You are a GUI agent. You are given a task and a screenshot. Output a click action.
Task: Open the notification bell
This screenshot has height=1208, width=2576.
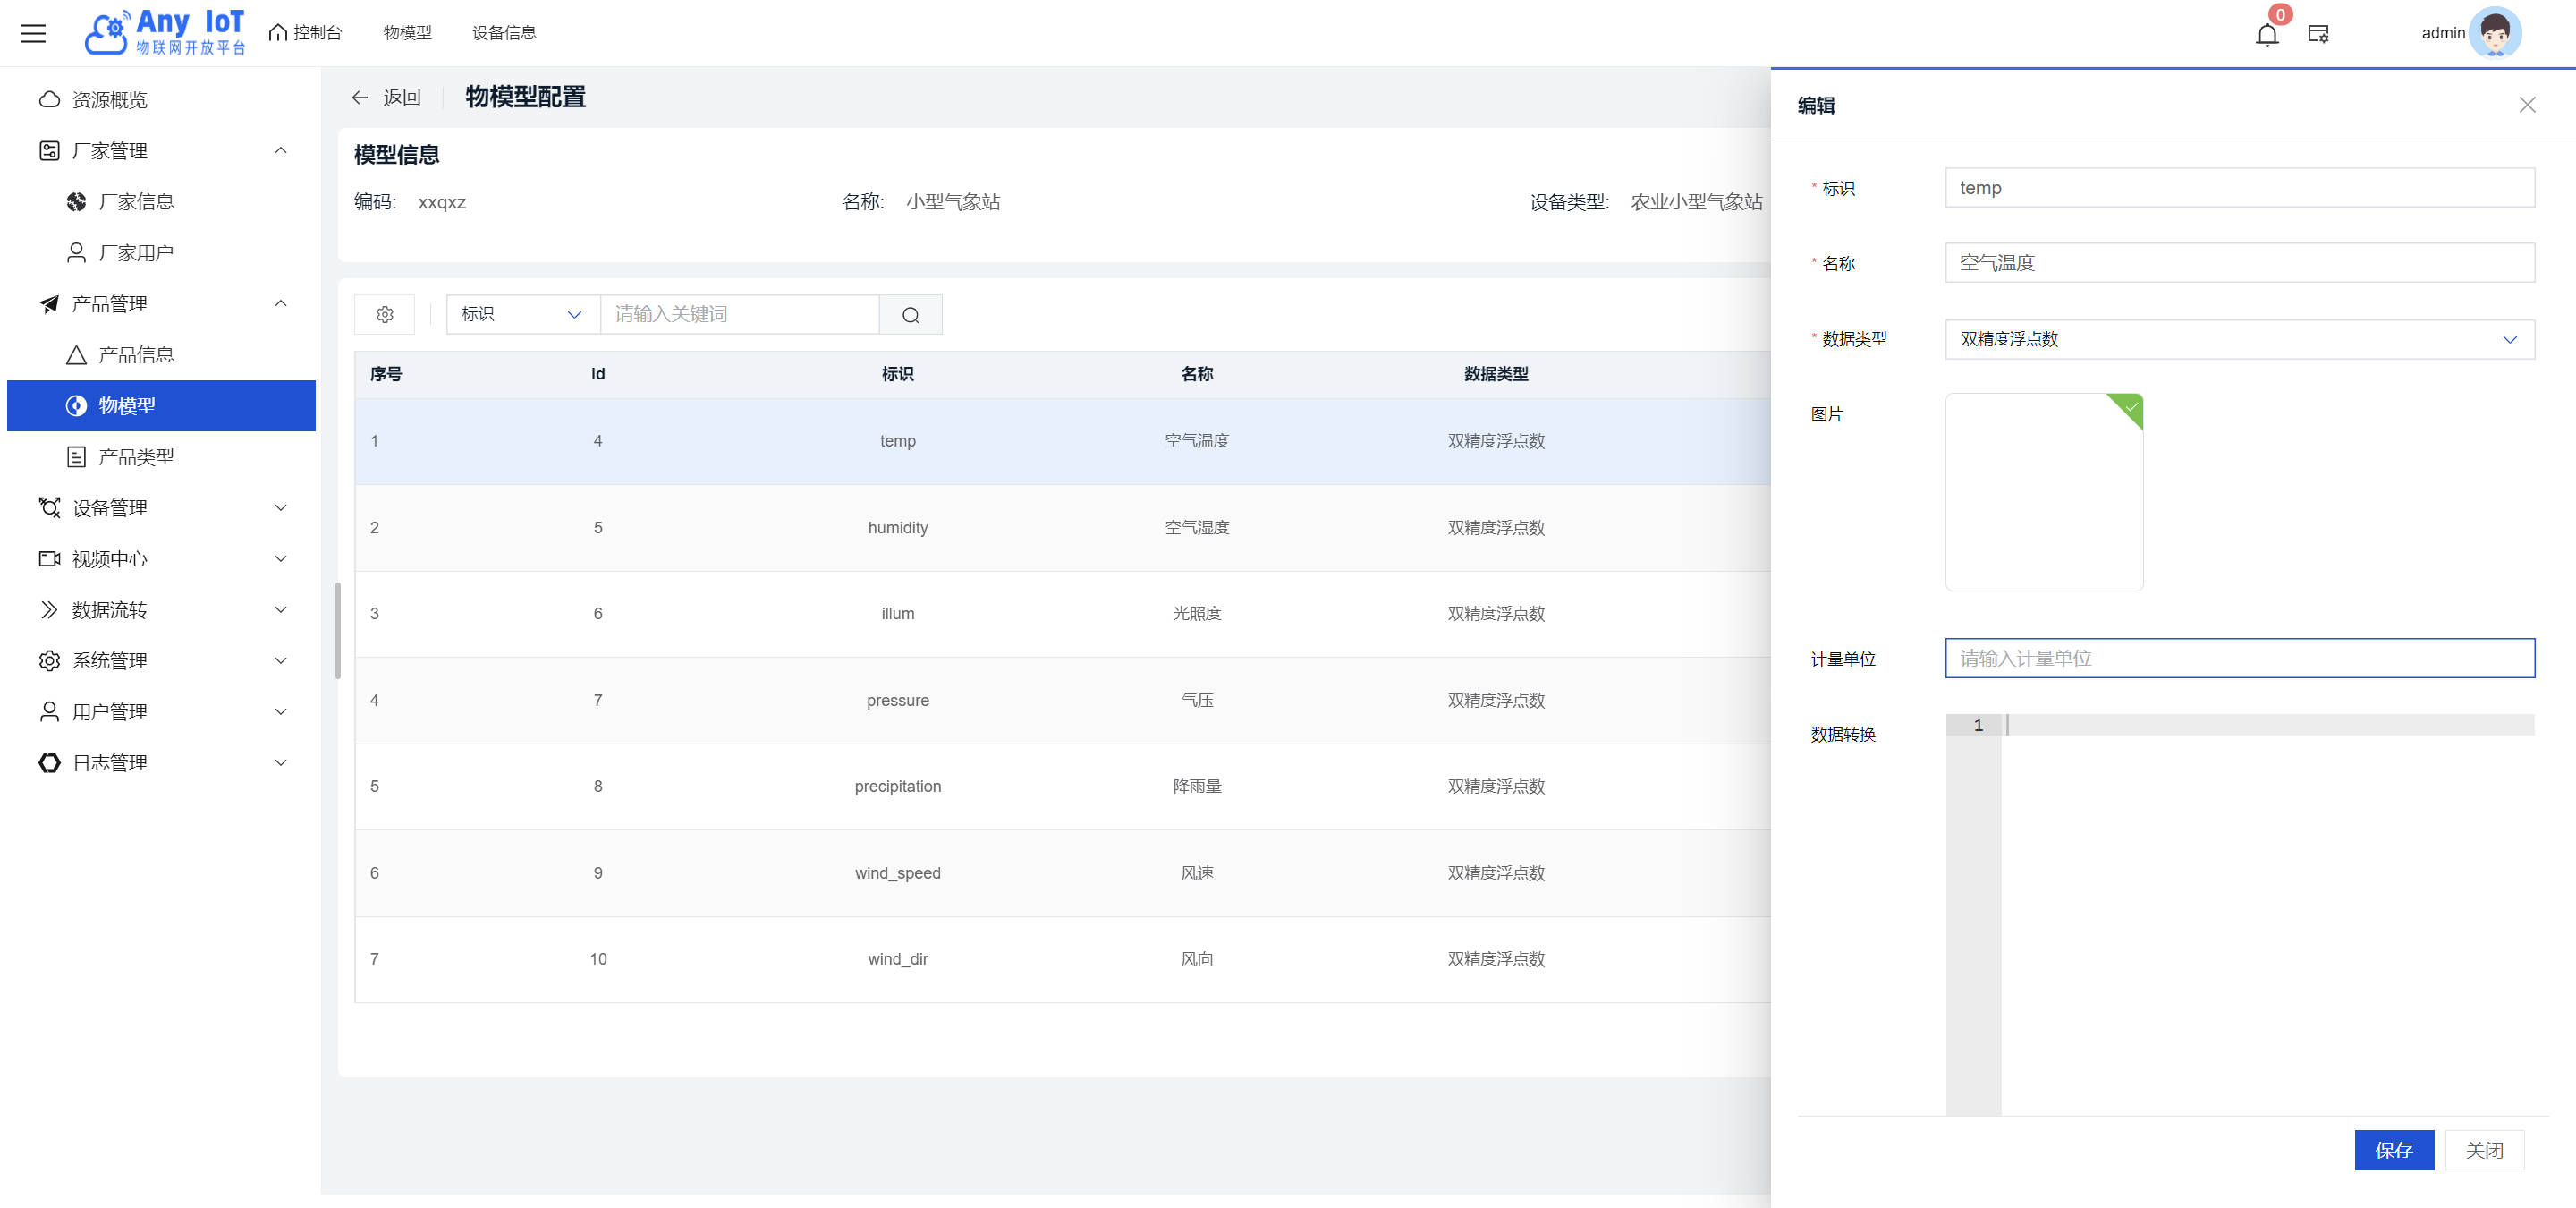[x=2266, y=35]
